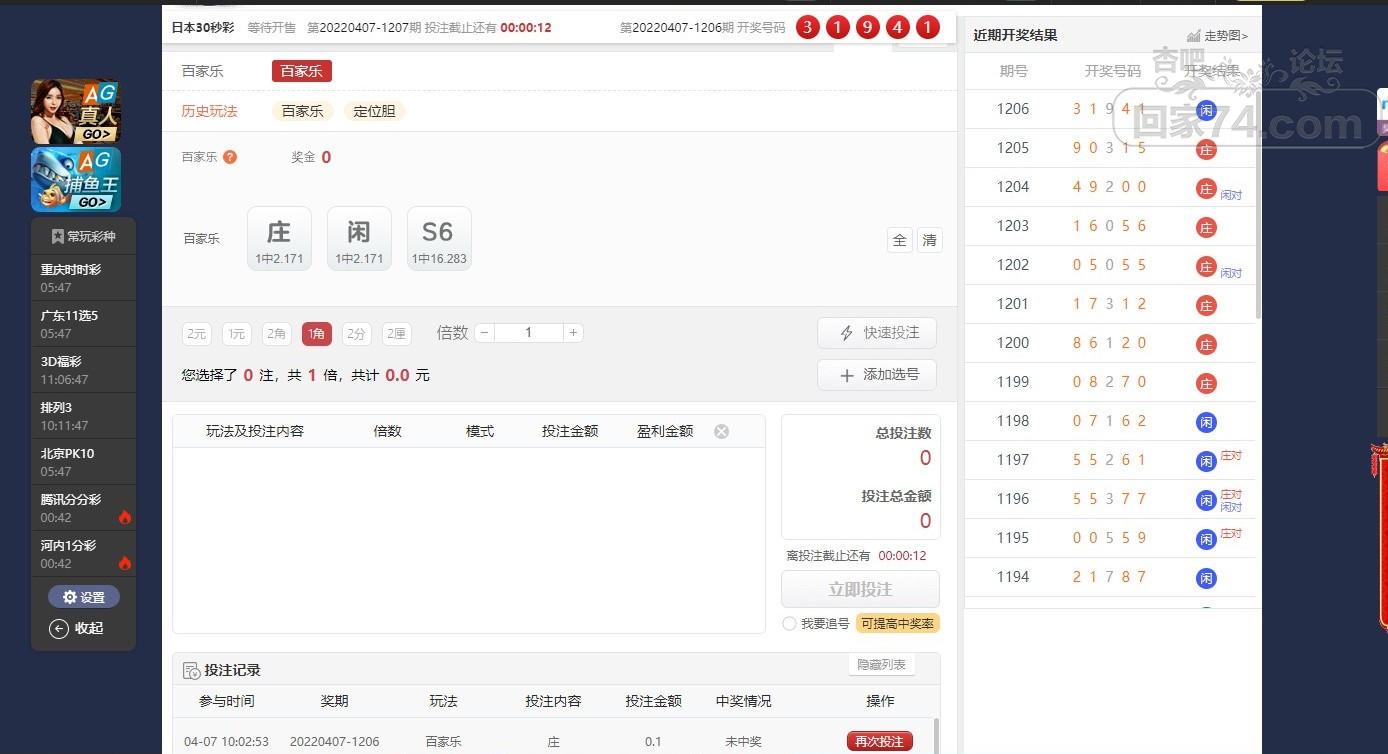Collapse sidebar with 收起 button
The image size is (1388, 754).
(77, 628)
